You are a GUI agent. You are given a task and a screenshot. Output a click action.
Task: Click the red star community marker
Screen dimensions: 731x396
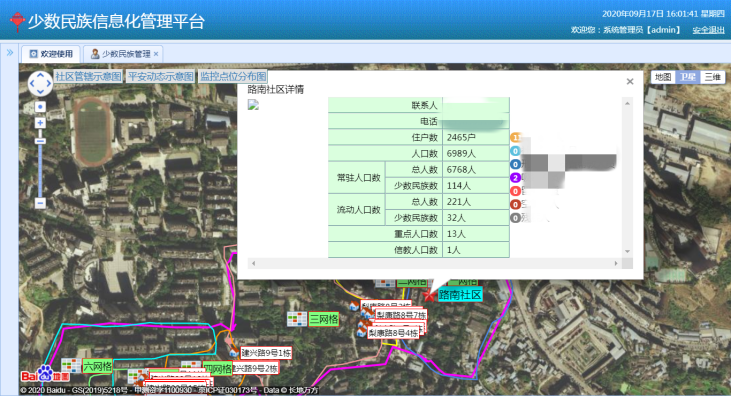coord(429,295)
